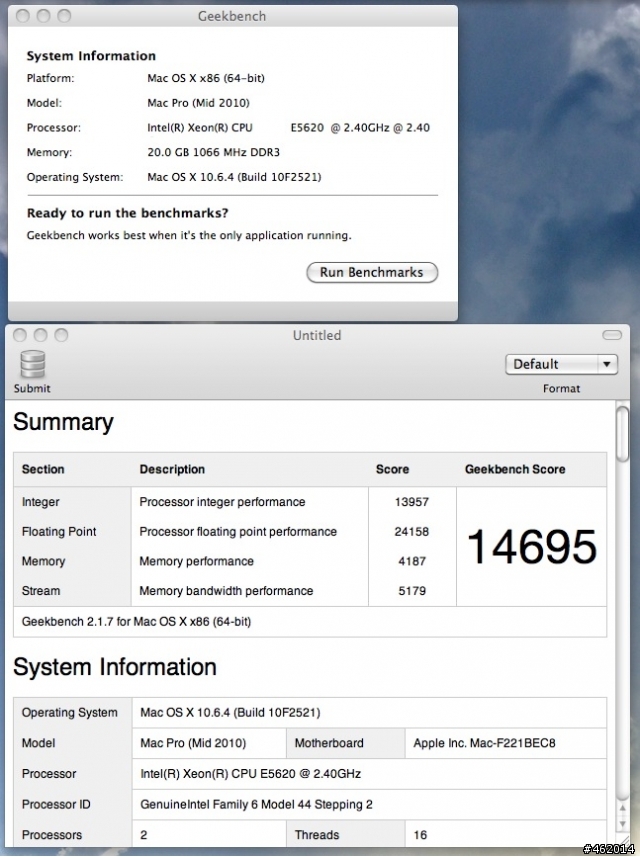
Task: Click the scrollbar up arrow
Action: click(x=622, y=808)
